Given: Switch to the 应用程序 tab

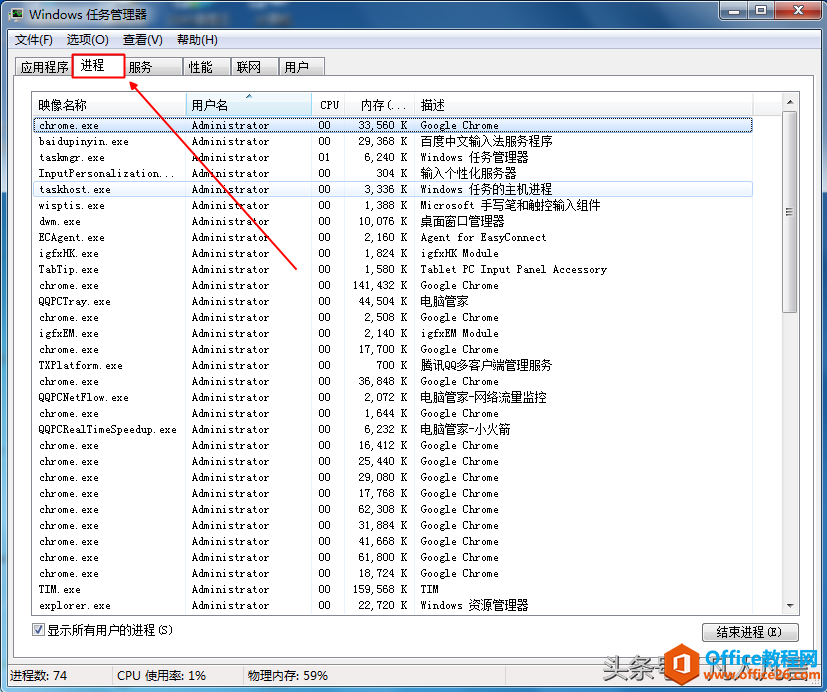Looking at the screenshot, I should pyautogui.click(x=44, y=67).
